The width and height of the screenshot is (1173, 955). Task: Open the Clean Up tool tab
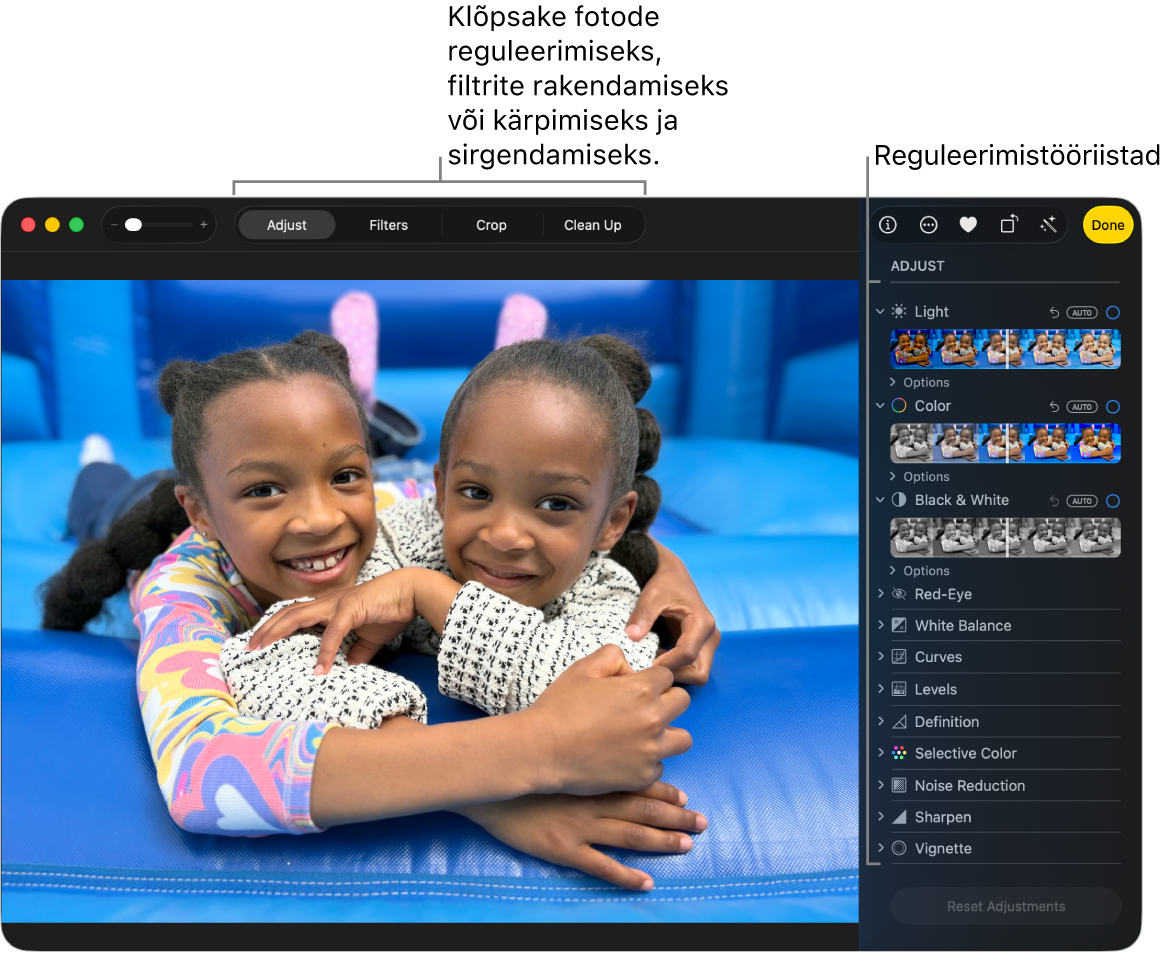(592, 225)
